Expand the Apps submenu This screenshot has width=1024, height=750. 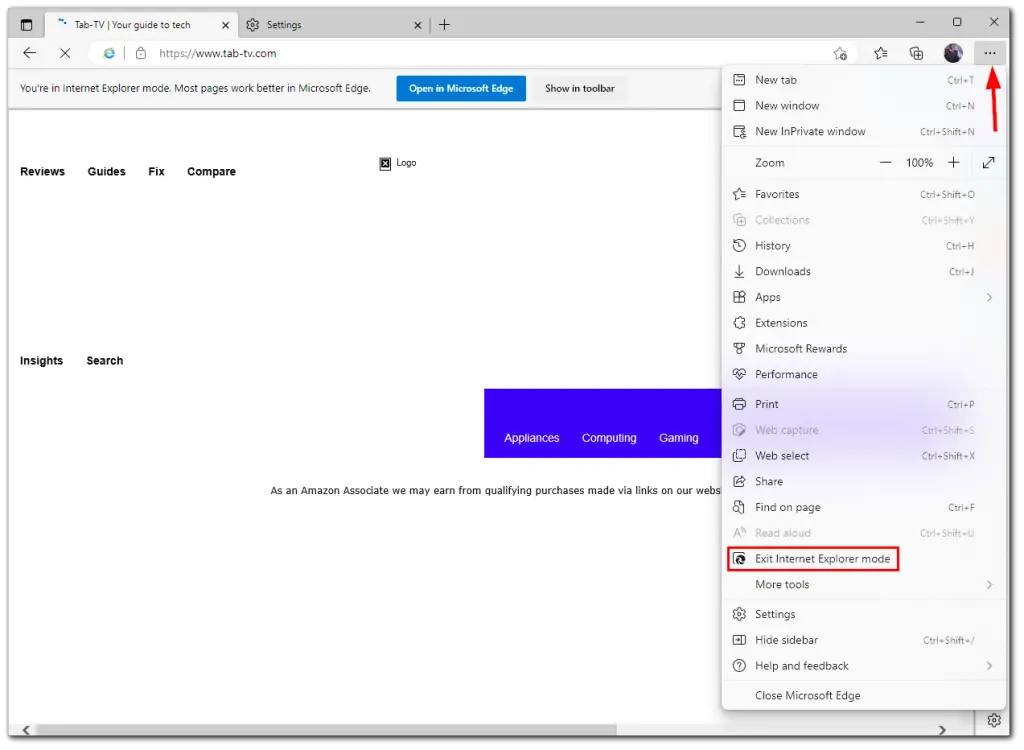click(769, 297)
